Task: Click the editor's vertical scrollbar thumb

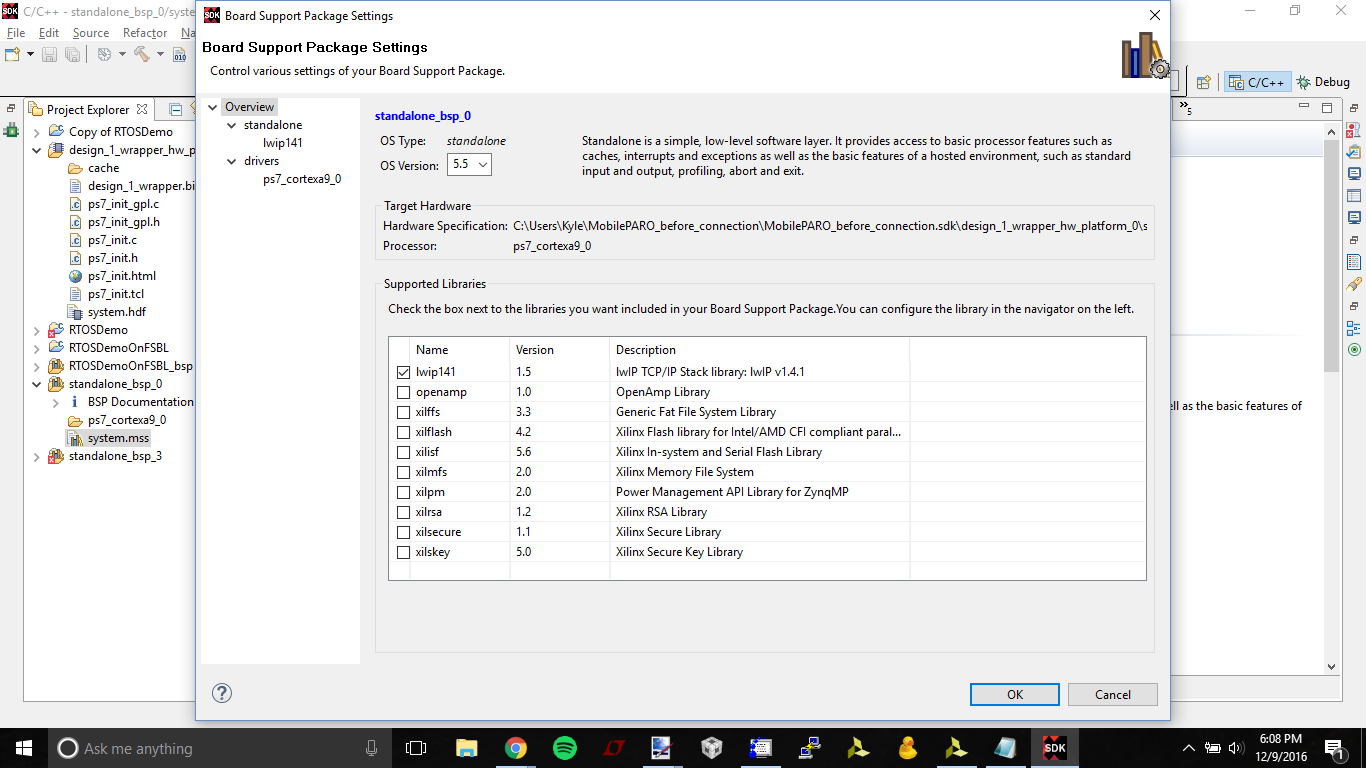Action: [x=1331, y=255]
